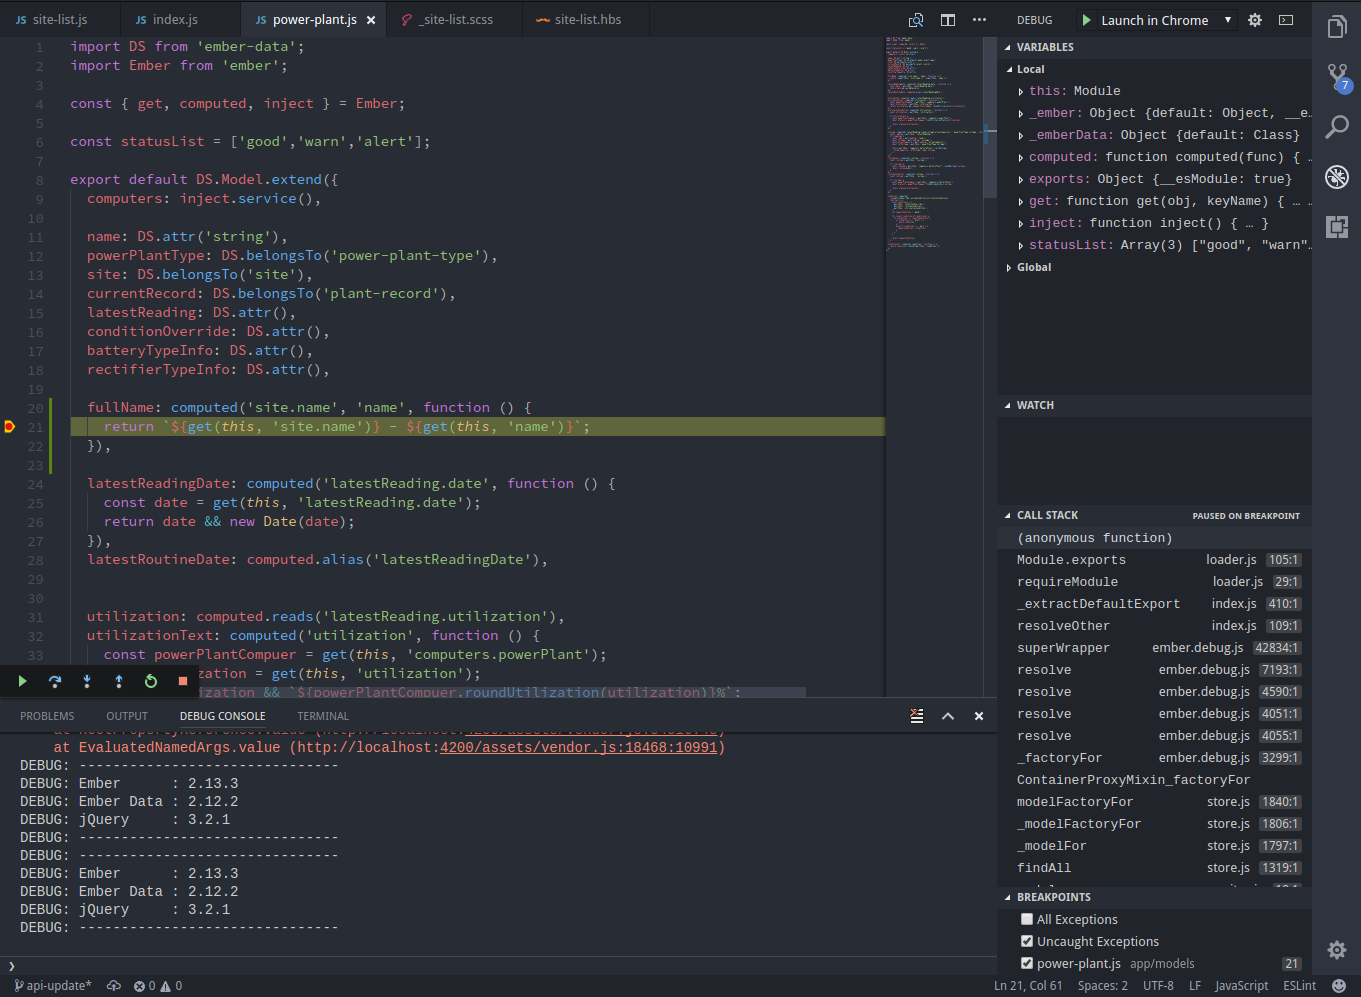
Task: Change end of line sequence LF
Action: tap(1194, 986)
